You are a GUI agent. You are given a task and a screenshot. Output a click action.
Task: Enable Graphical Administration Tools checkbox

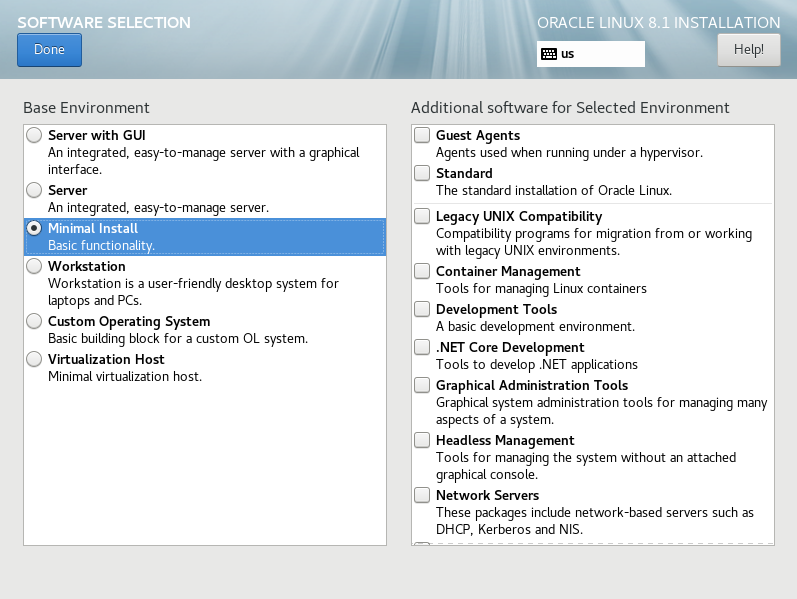tap(422, 385)
